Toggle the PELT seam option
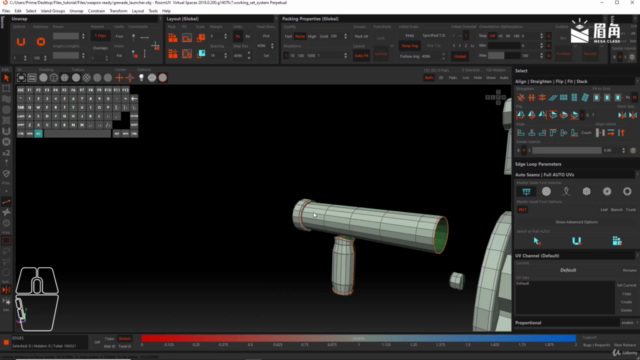Image resolution: width=640 pixels, height=360 pixels. (x=522, y=209)
